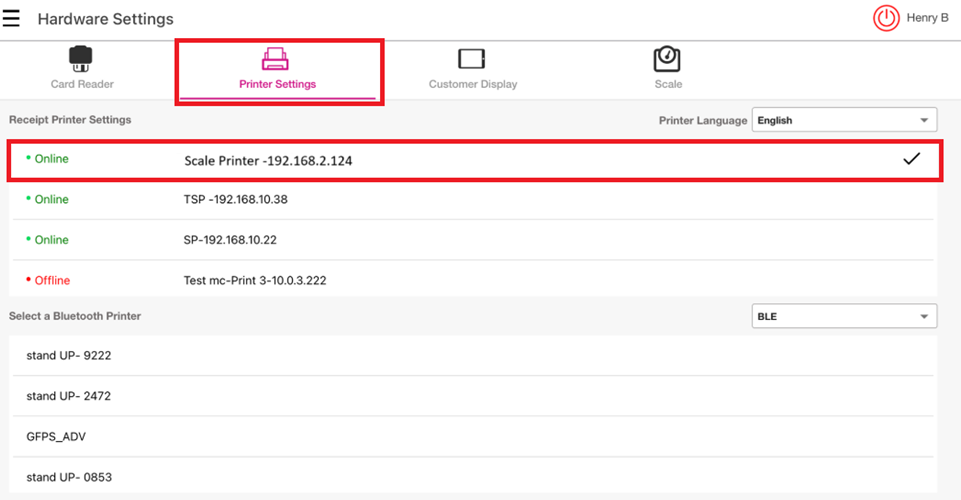This screenshot has height=500, width=961.
Task: Click the Customer Display tablet icon
Action: (x=471, y=58)
